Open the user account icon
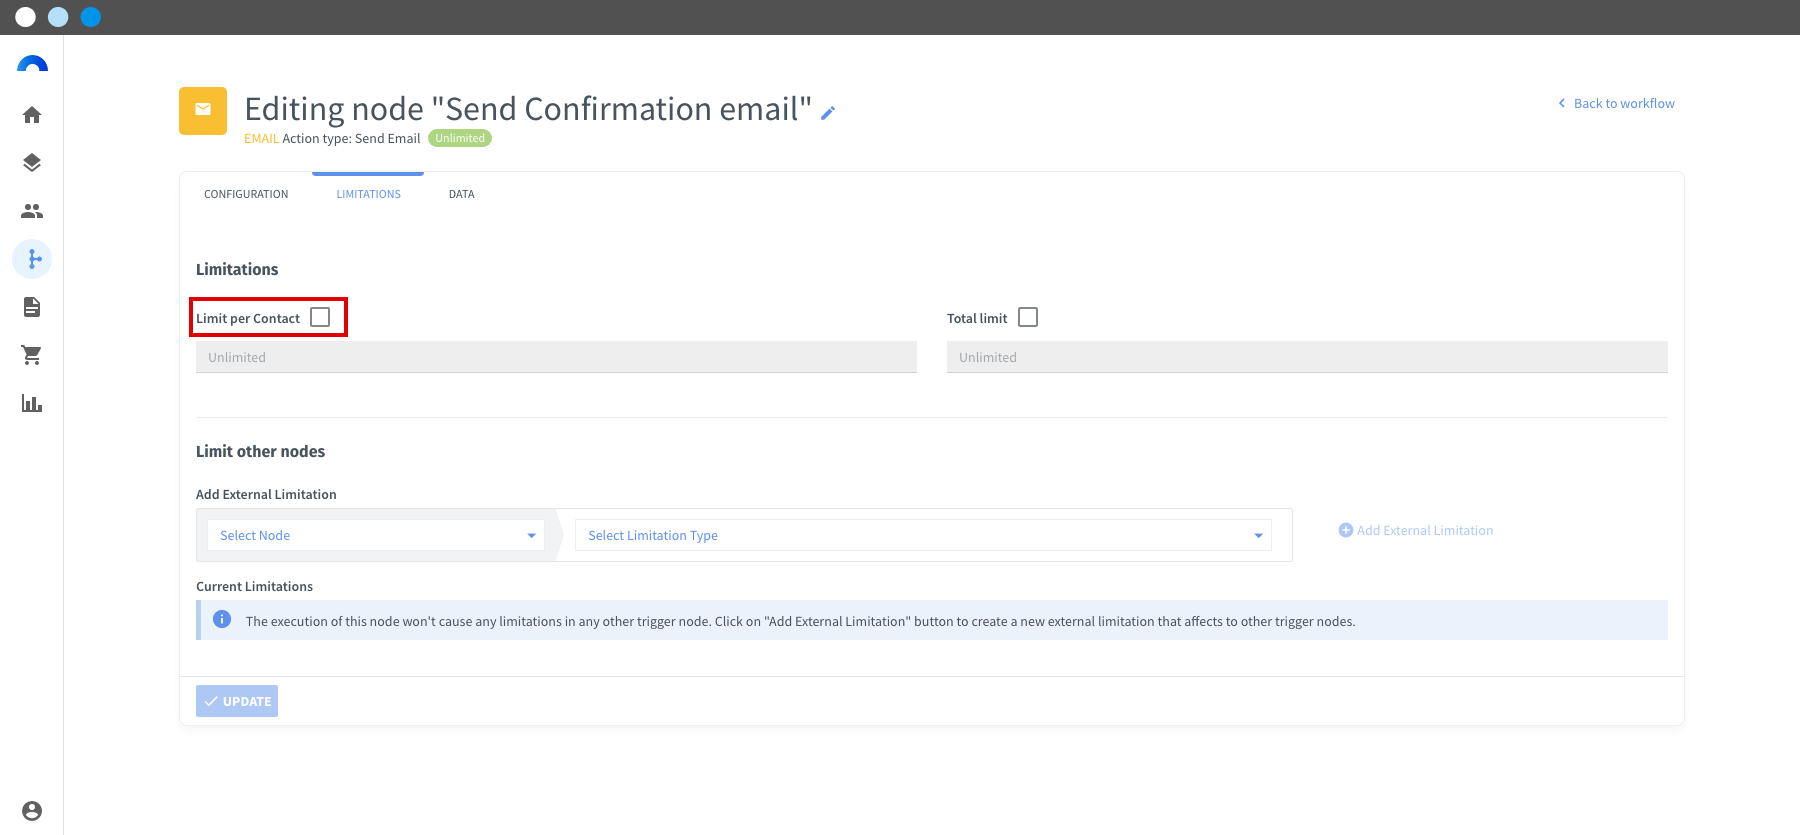The height and width of the screenshot is (835, 1800). point(32,811)
